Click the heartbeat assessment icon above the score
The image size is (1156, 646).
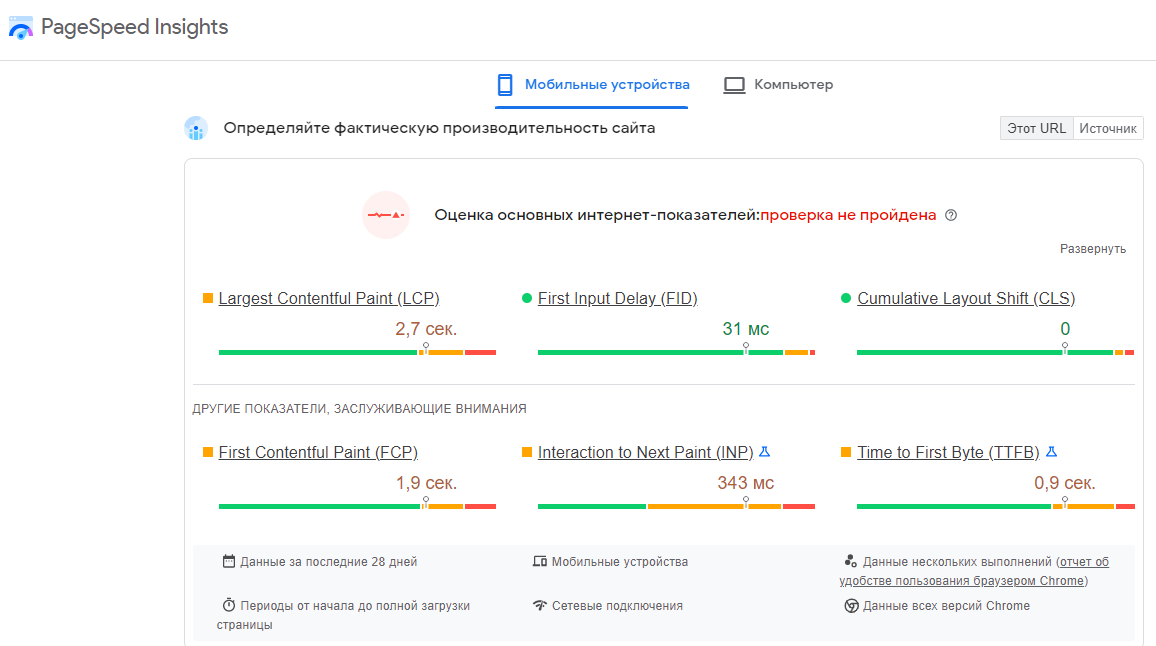[386, 215]
